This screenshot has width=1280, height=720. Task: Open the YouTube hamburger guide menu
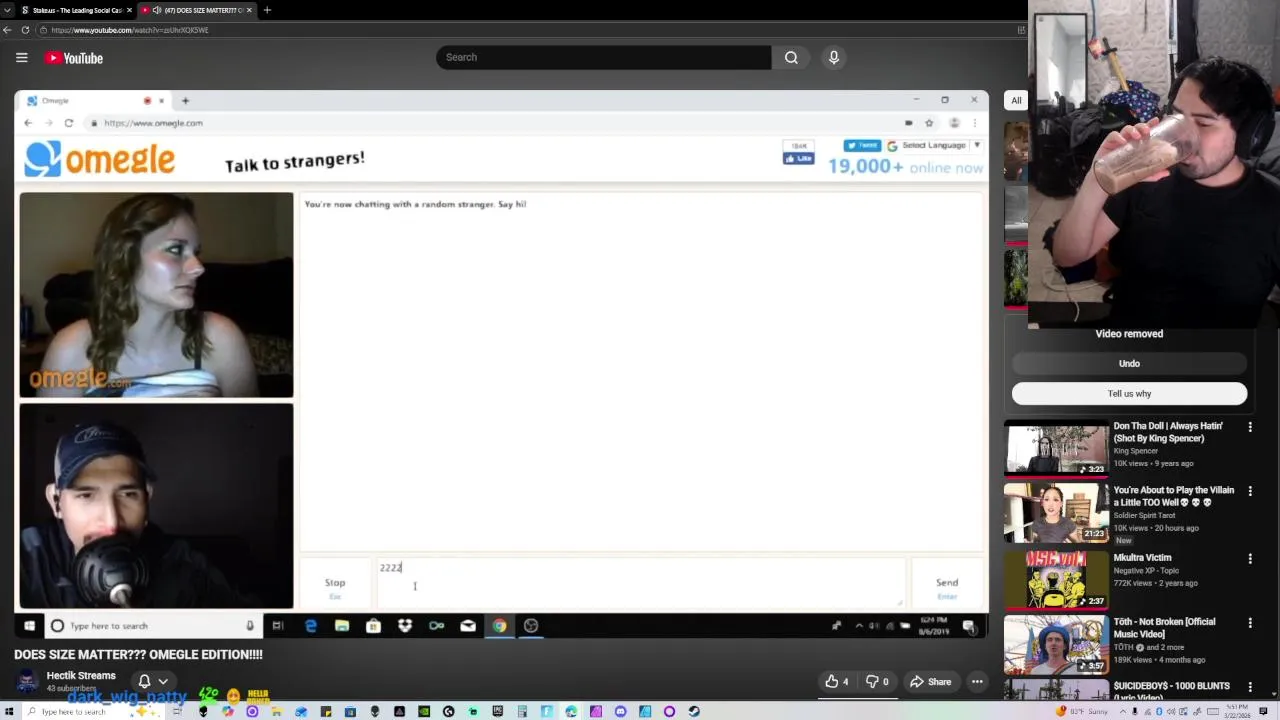click(21, 58)
